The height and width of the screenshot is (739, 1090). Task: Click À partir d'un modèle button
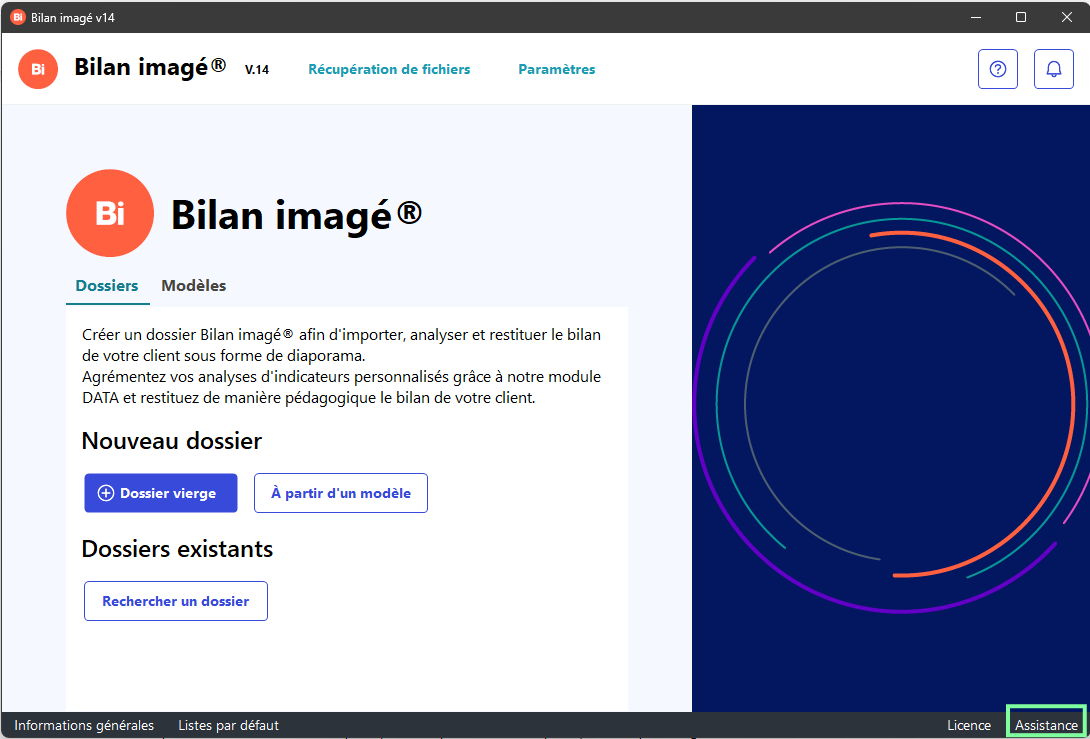(x=341, y=493)
